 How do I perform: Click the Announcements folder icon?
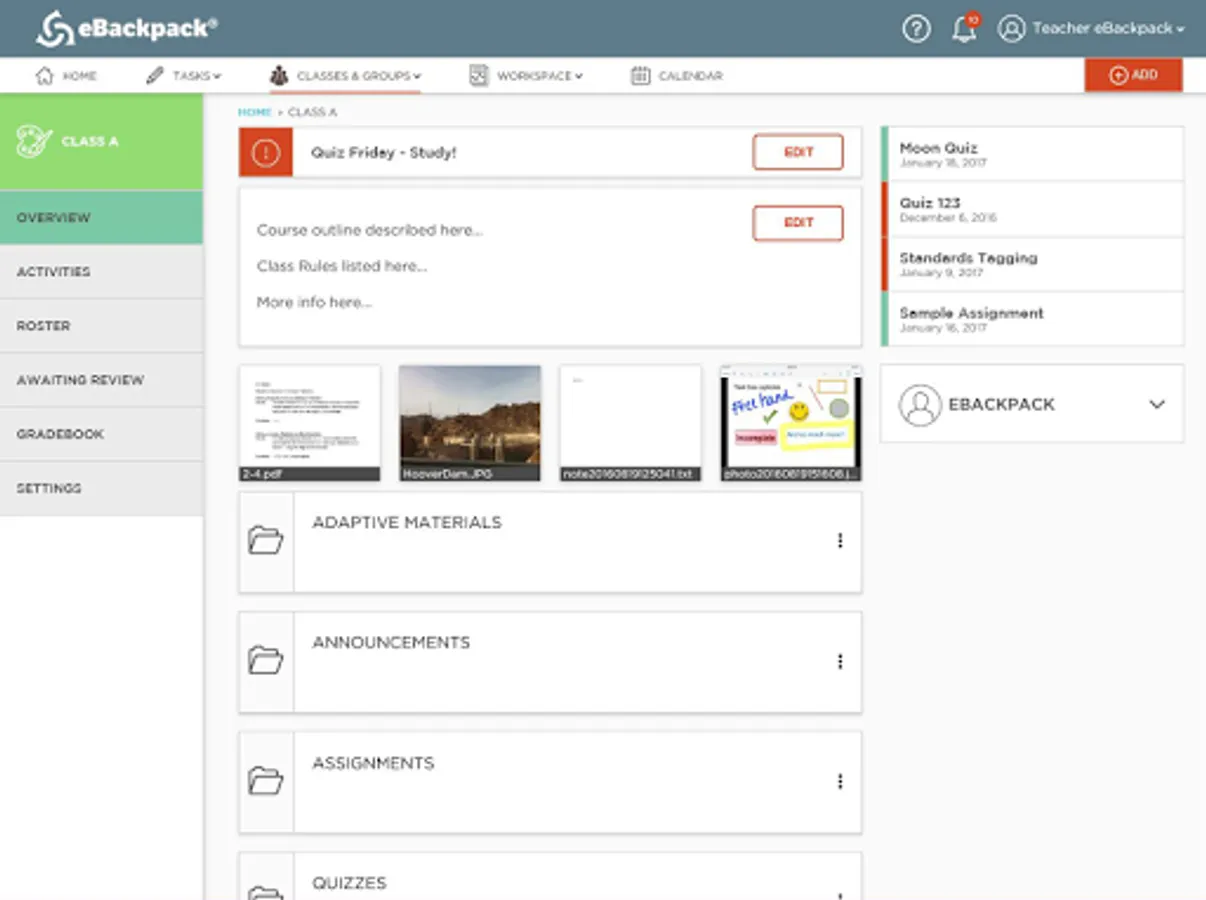[266, 661]
